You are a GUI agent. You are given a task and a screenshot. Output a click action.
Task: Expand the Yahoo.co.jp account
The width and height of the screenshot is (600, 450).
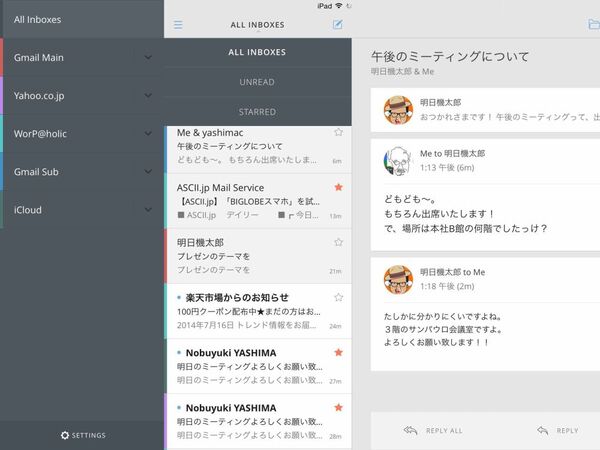tap(148, 95)
